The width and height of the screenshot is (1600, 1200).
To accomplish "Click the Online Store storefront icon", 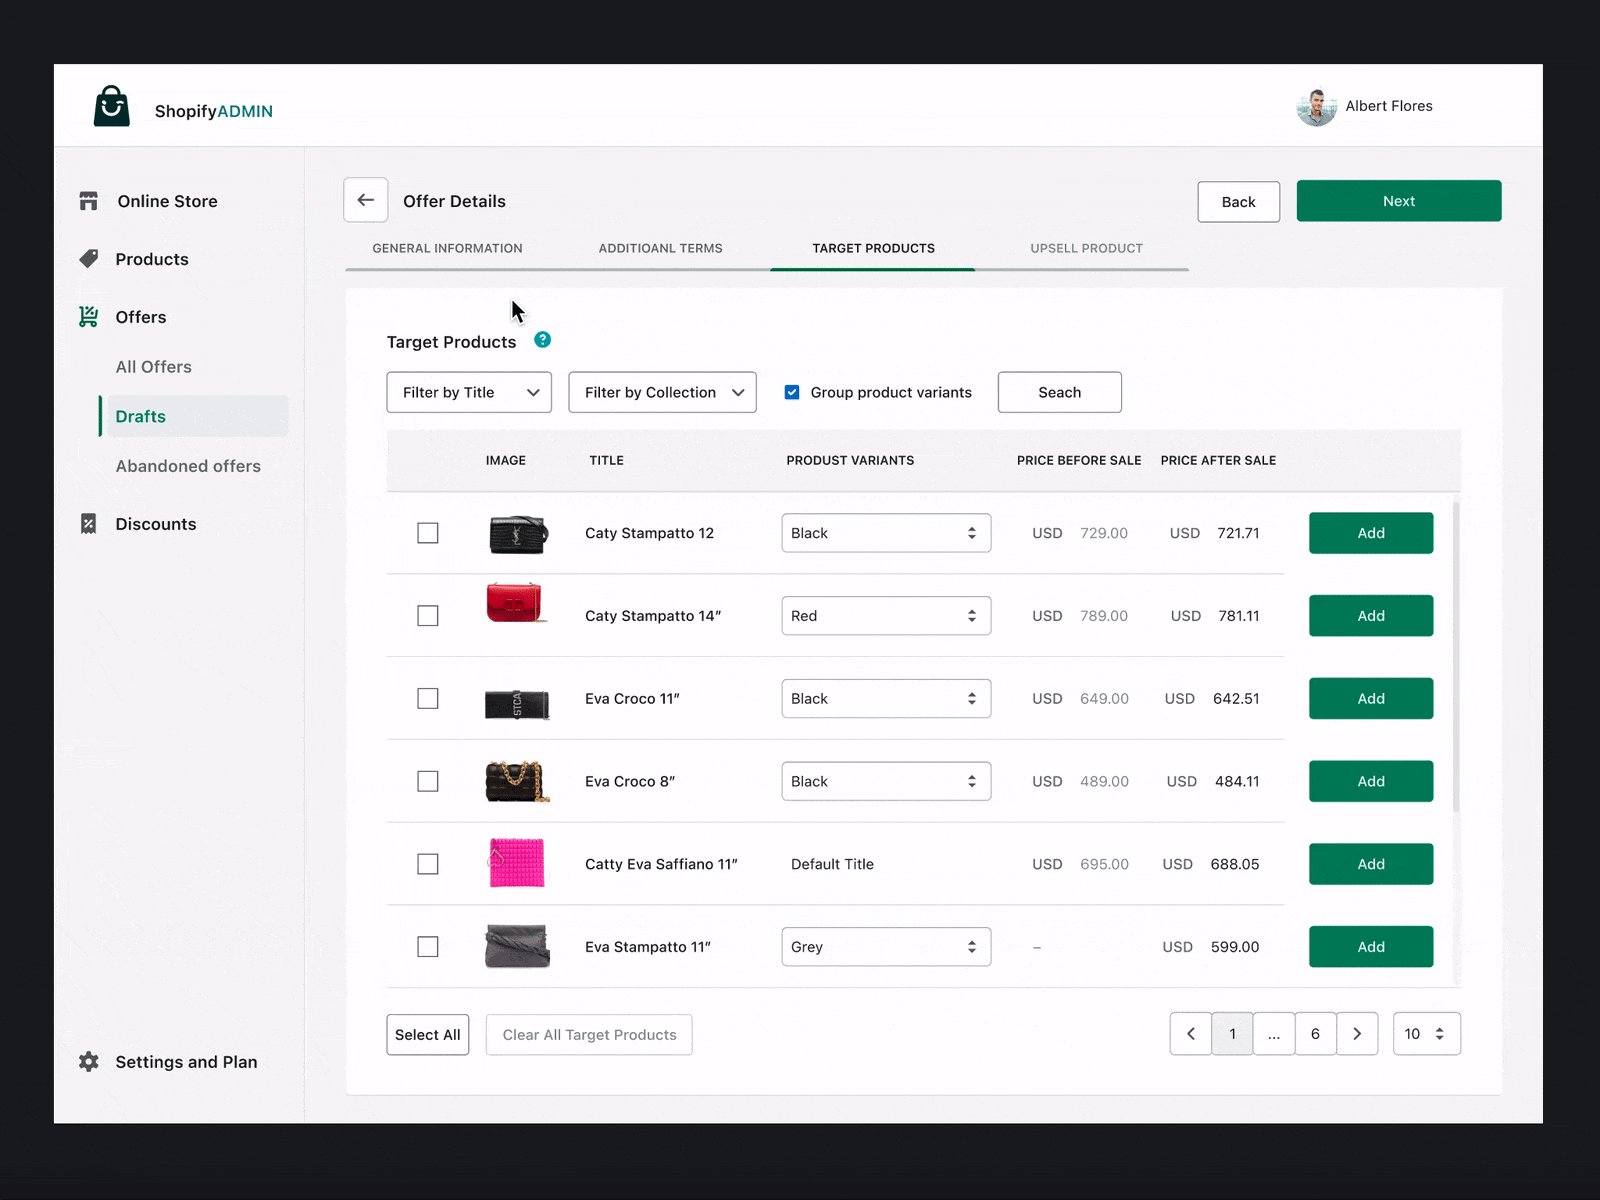I will click(x=89, y=201).
